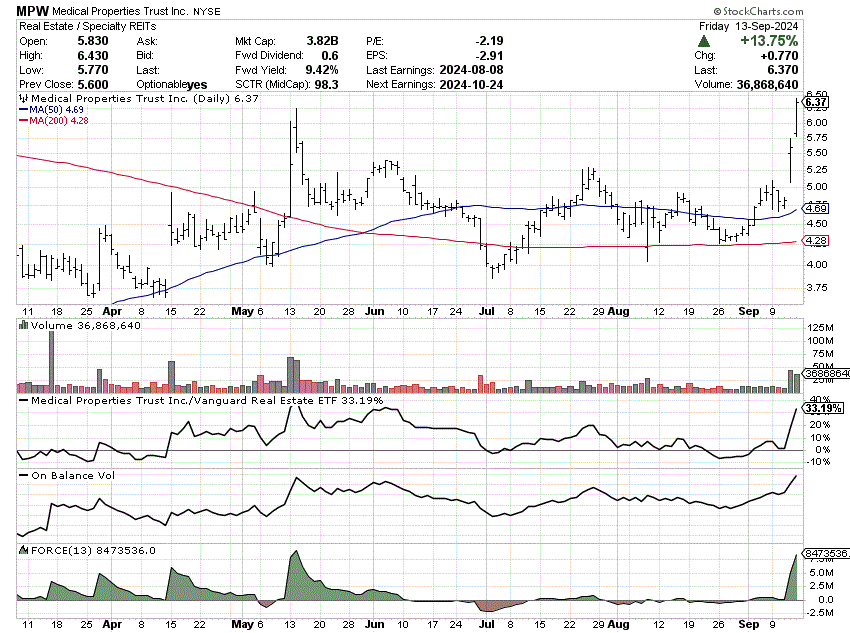Click the EPS value -2.91

point(489,55)
